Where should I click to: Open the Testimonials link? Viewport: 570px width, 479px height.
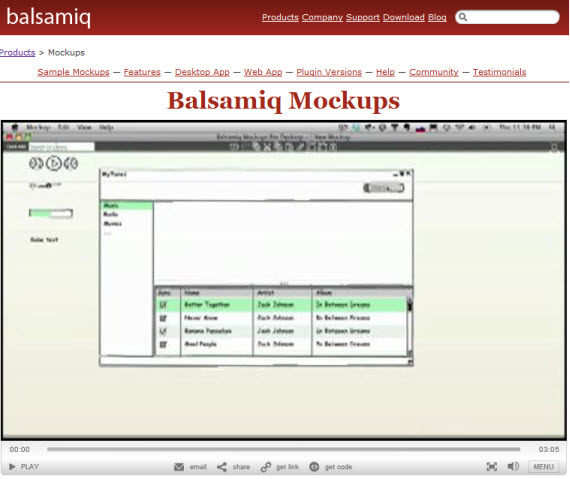(499, 72)
